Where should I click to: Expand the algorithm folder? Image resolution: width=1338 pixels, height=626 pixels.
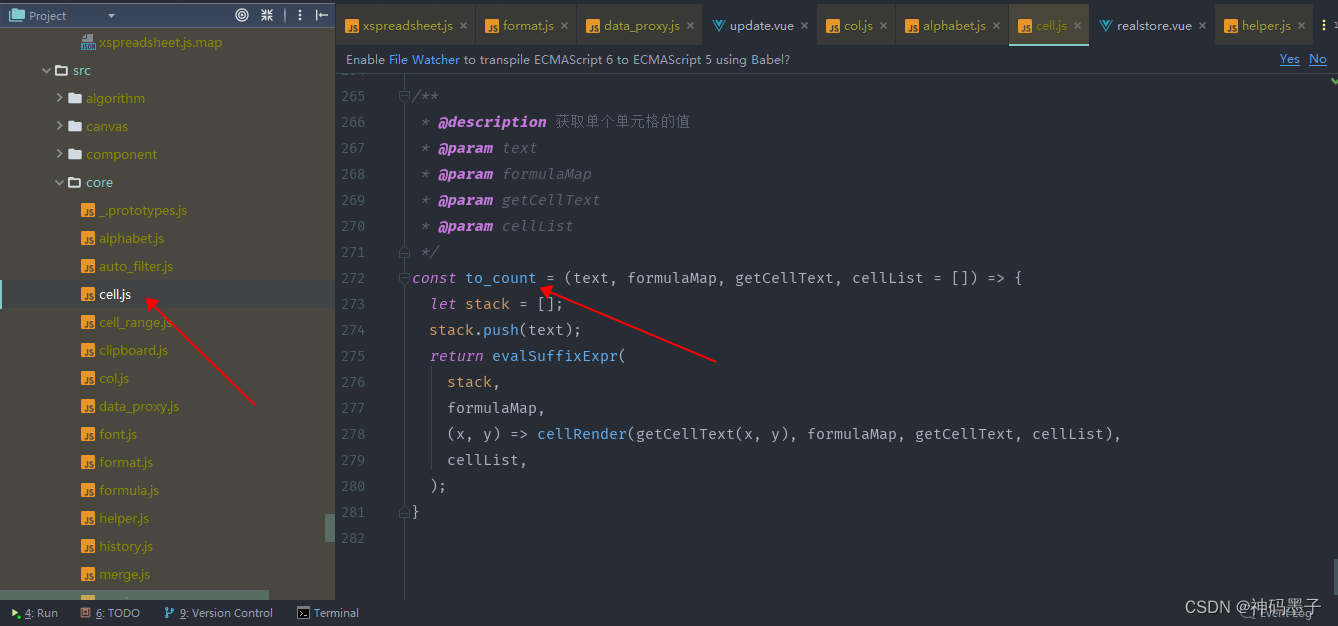[x=60, y=98]
